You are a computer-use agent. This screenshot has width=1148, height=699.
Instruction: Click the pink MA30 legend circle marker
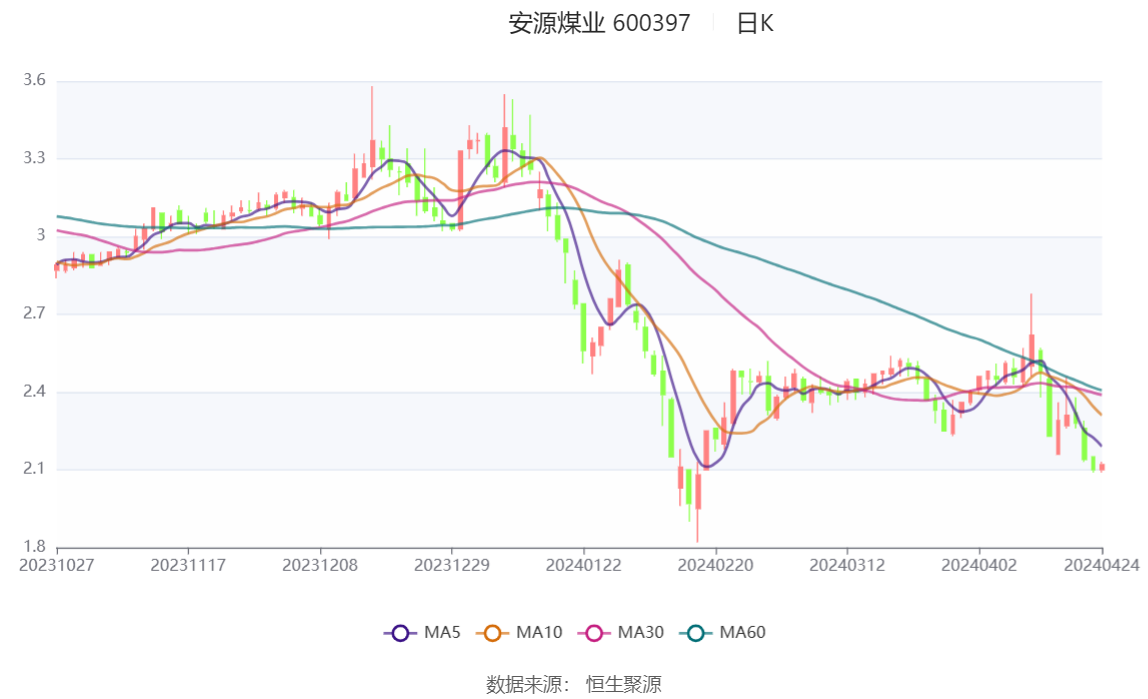tap(593, 633)
